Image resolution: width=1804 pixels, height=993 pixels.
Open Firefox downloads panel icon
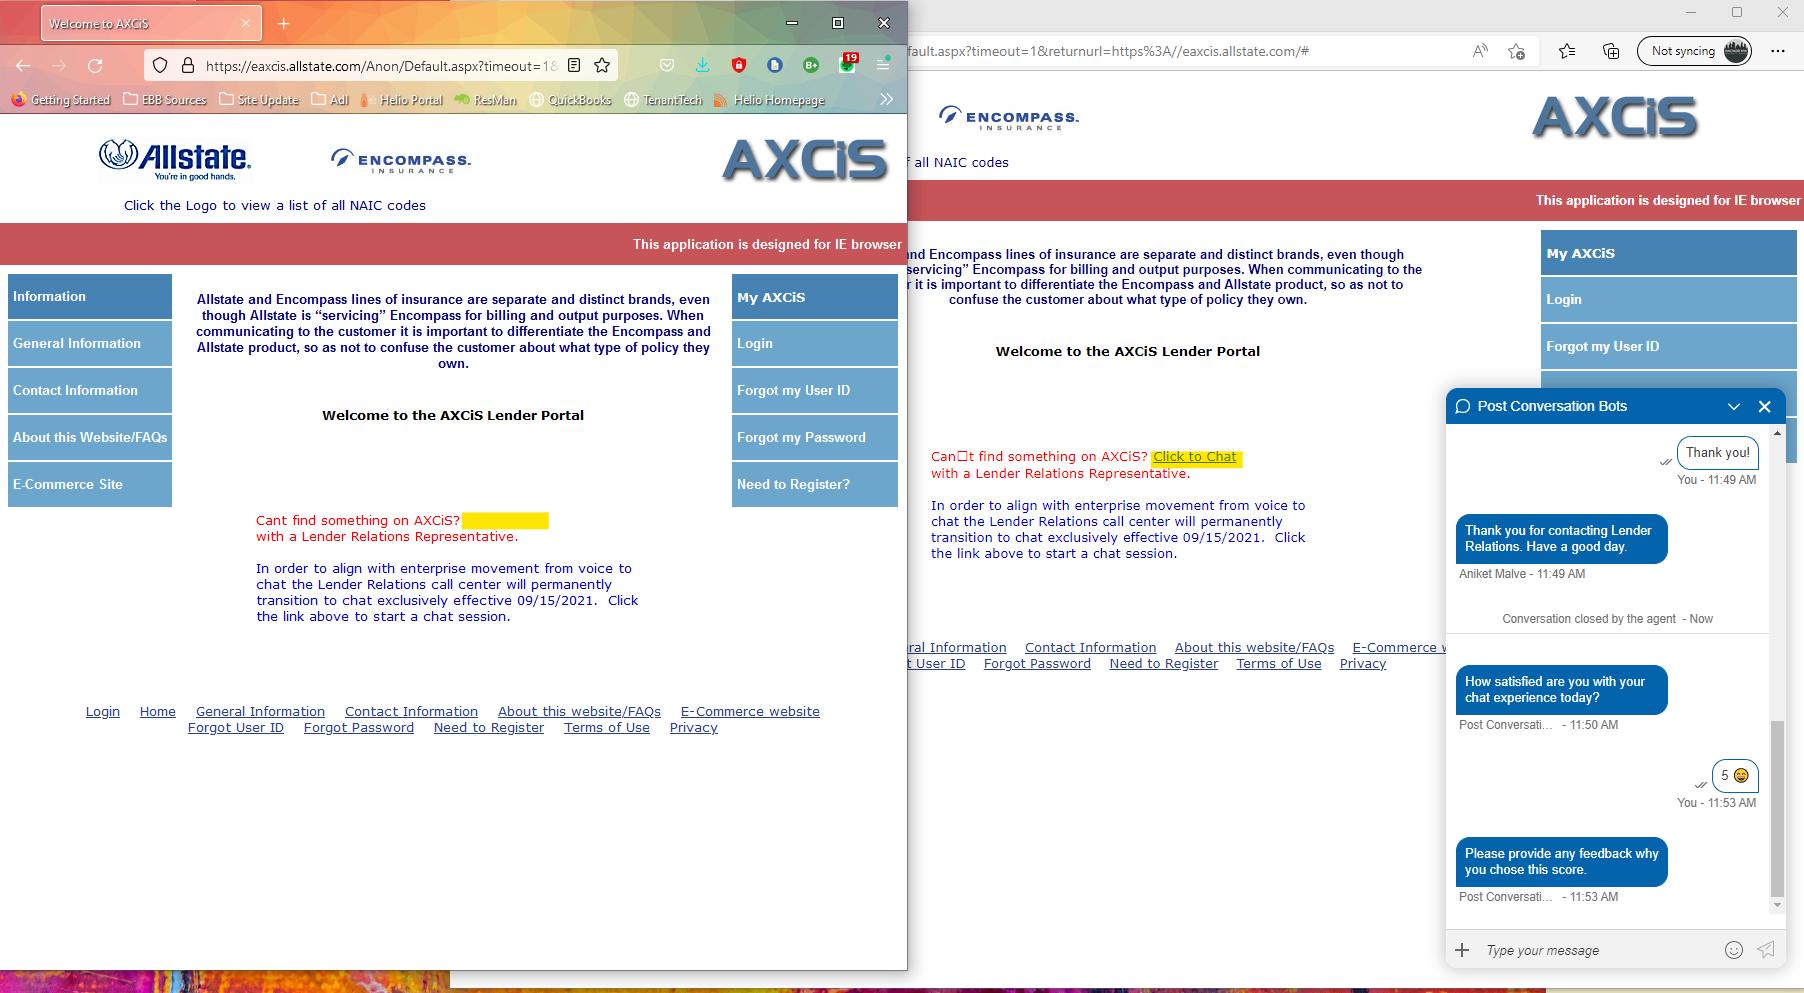pos(704,65)
